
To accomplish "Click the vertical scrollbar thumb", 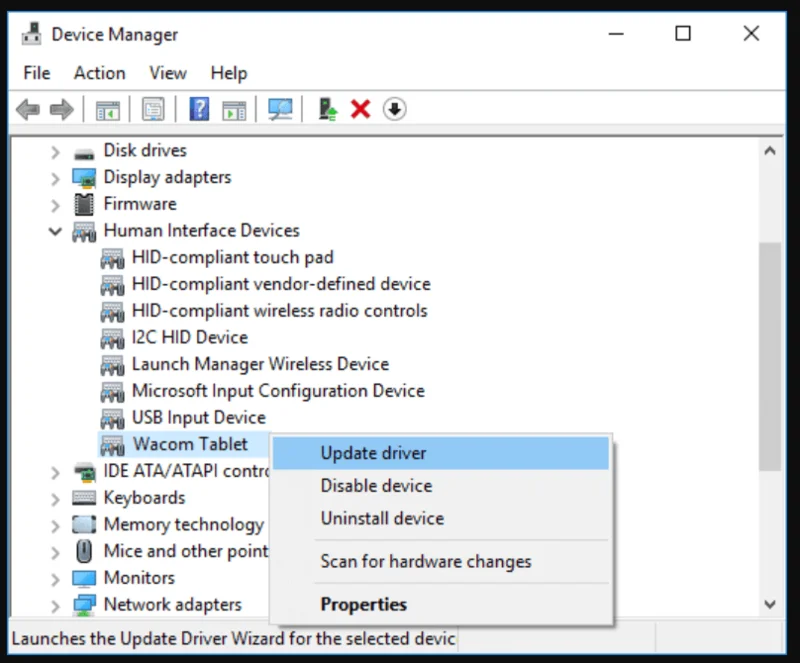I will [x=770, y=356].
